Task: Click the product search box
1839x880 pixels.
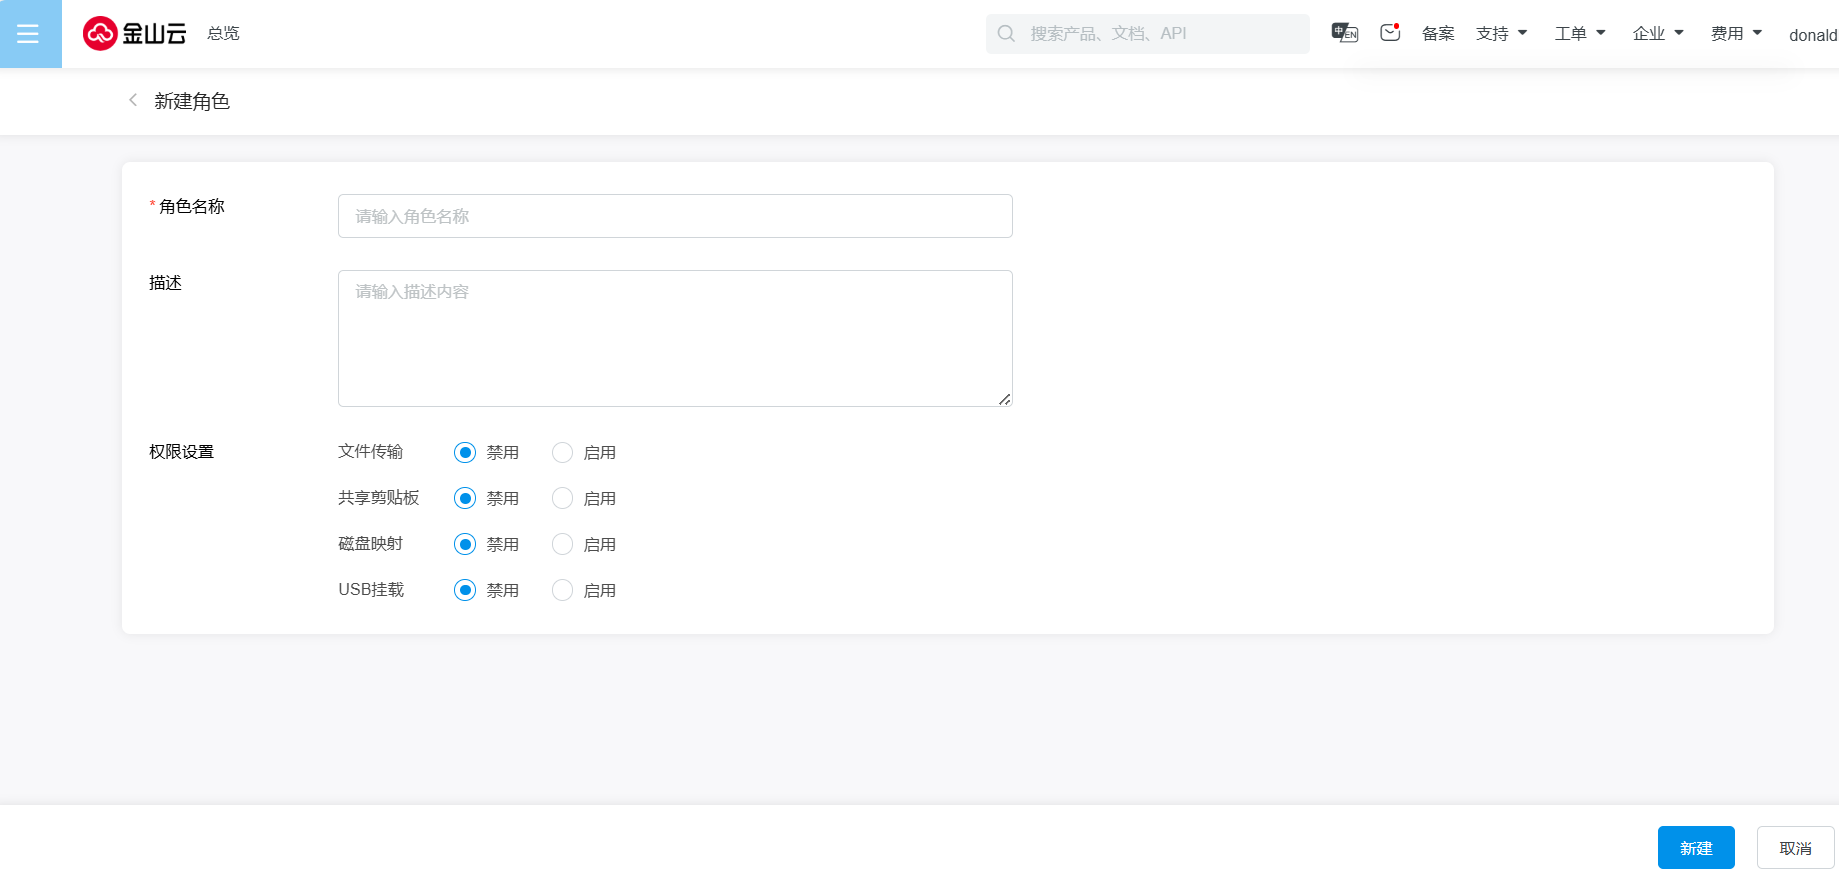Action: point(1148,34)
